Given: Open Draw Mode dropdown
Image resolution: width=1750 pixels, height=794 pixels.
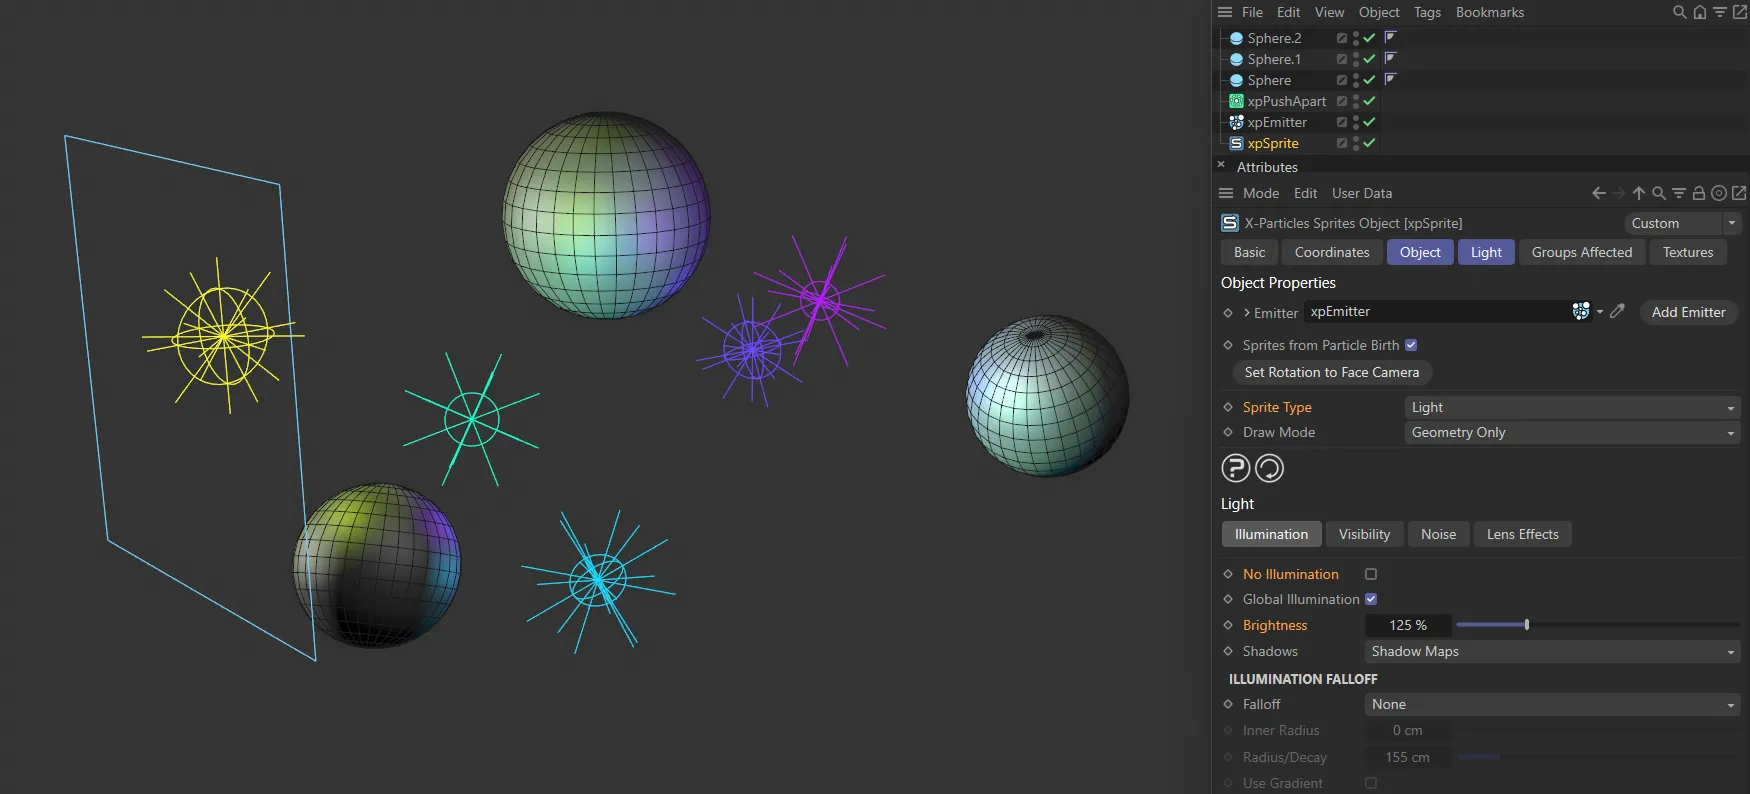Looking at the screenshot, I should click(1572, 432).
